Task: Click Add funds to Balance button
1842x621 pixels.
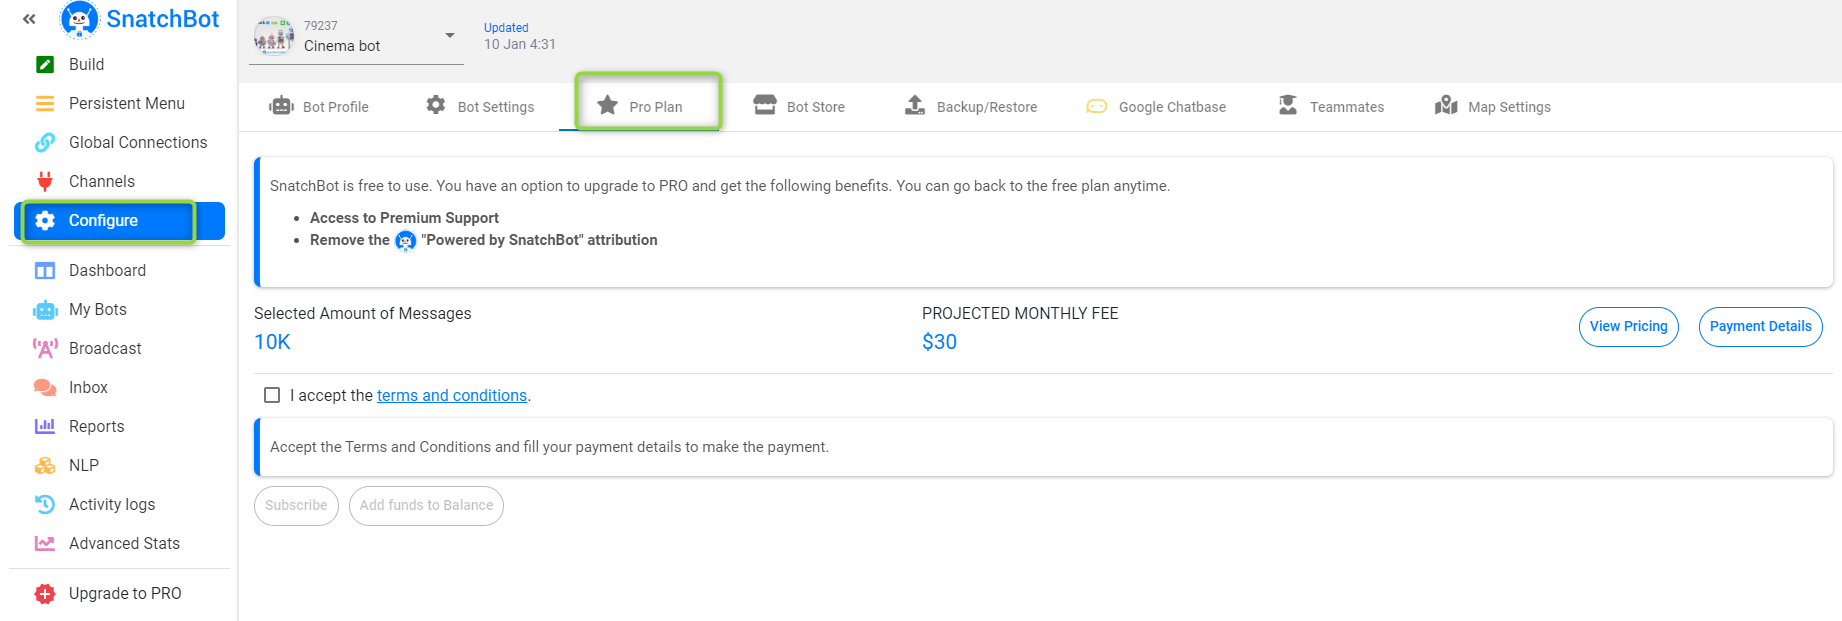Action: click(x=426, y=506)
